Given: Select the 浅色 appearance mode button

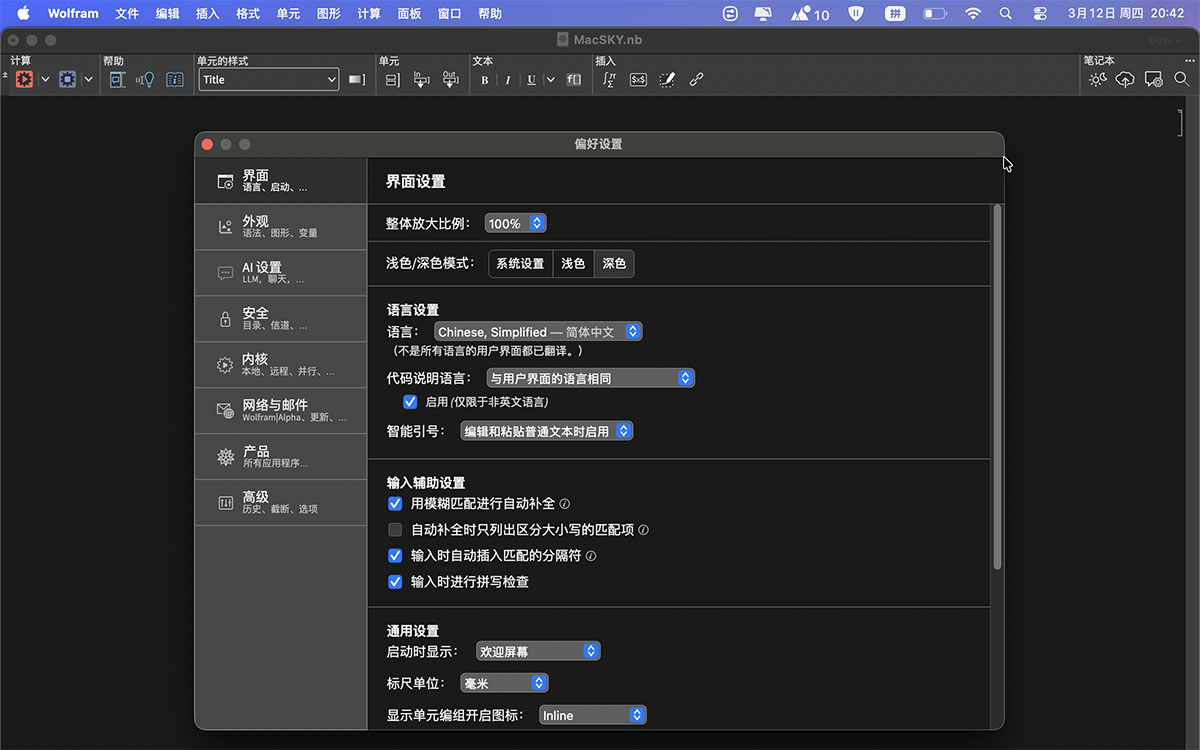Looking at the screenshot, I should (573, 264).
